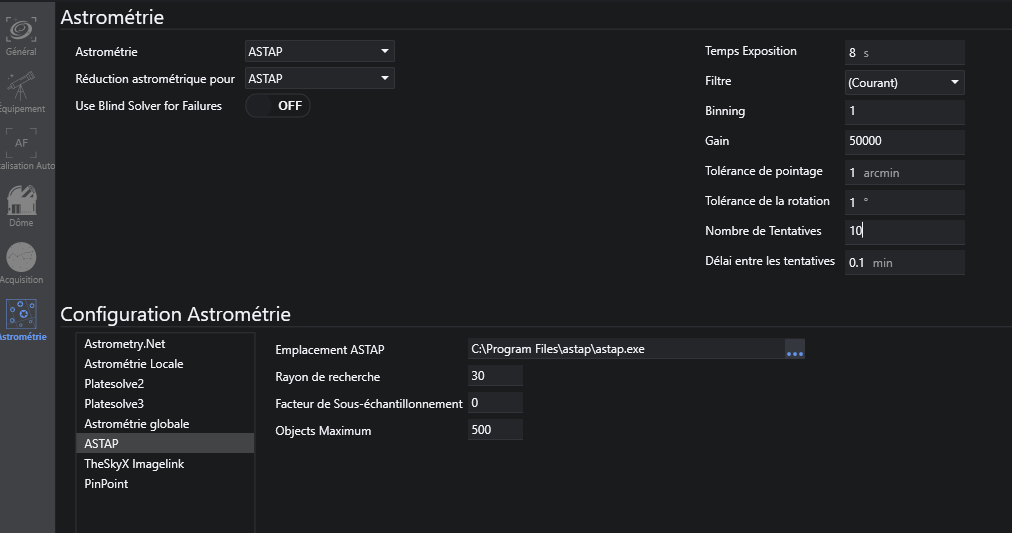Choose TheSkyX Imagelink in the solver list
Image resolution: width=1012 pixels, height=533 pixels.
pyautogui.click(x=134, y=464)
